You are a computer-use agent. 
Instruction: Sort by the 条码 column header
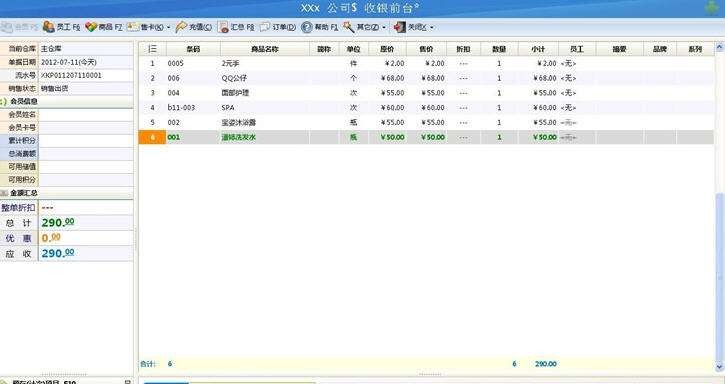pos(193,49)
